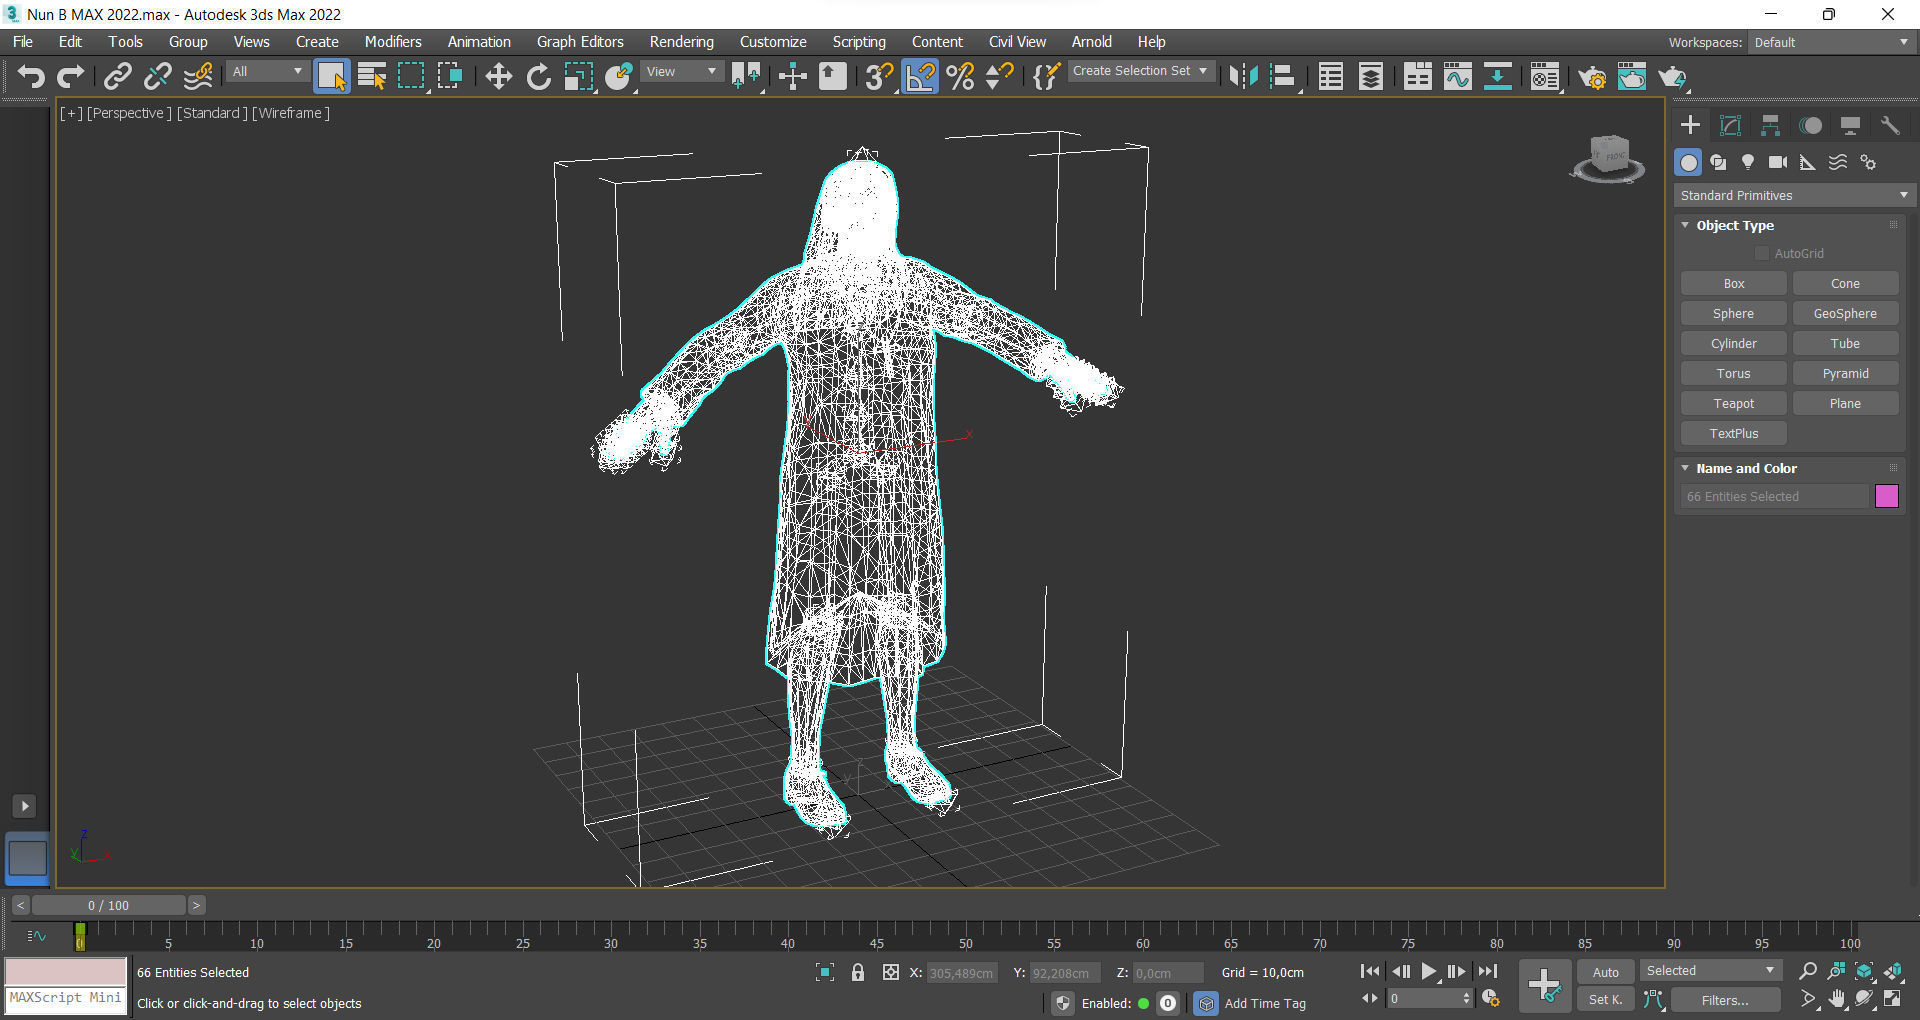Open key filter Selected dropdown
This screenshot has width=1920, height=1020.
(x=1710, y=971)
